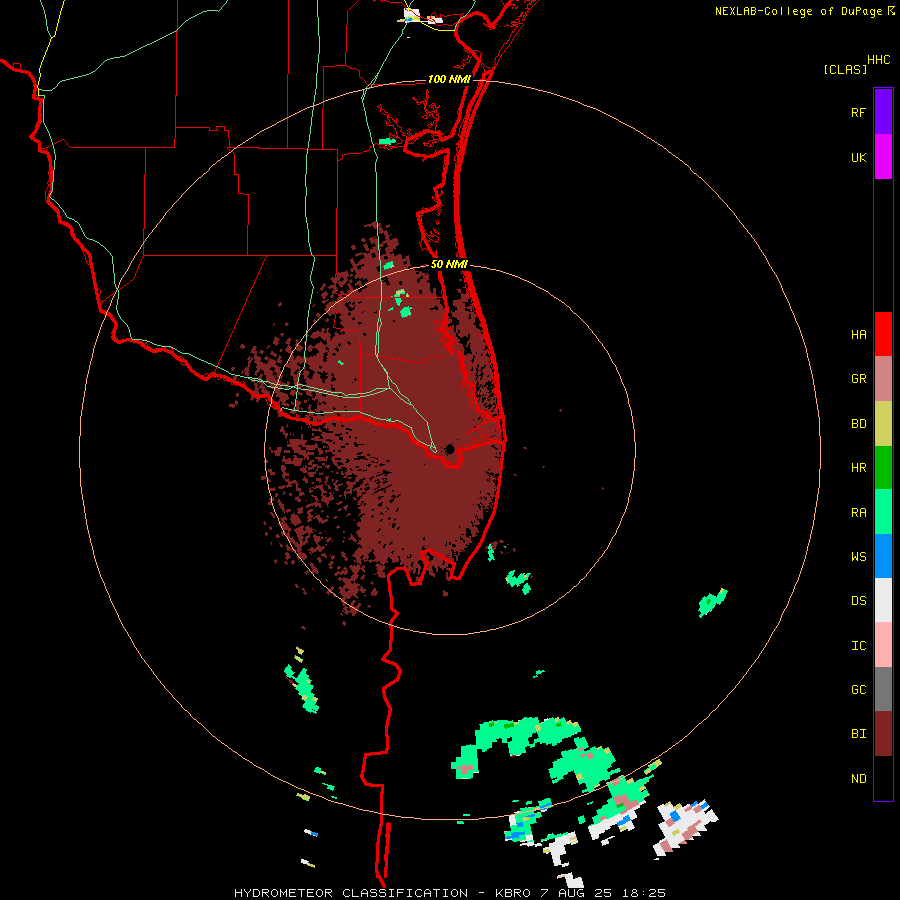Click the dark red BI legend swatch
Viewport: 900px width, 900px height.
pyautogui.click(x=883, y=734)
